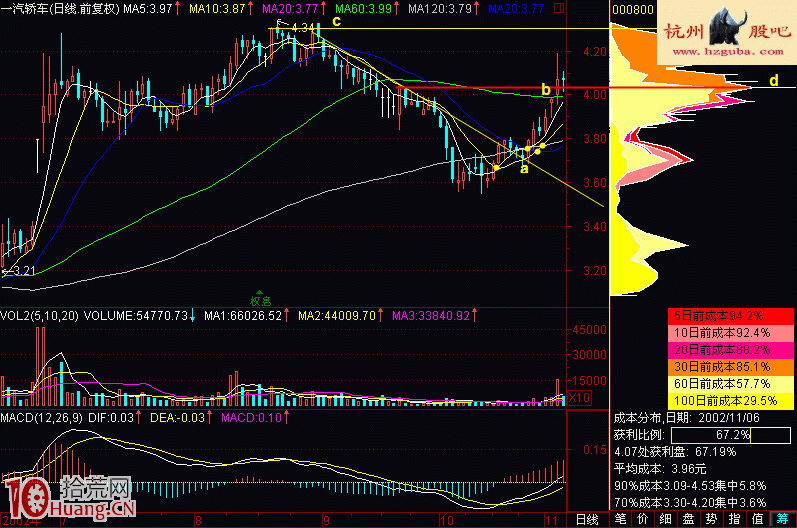The height and width of the screenshot is (528, 797).
Task: Click the month 11 label on time axis
Action: pyautogui.click(x=551, y=520)
